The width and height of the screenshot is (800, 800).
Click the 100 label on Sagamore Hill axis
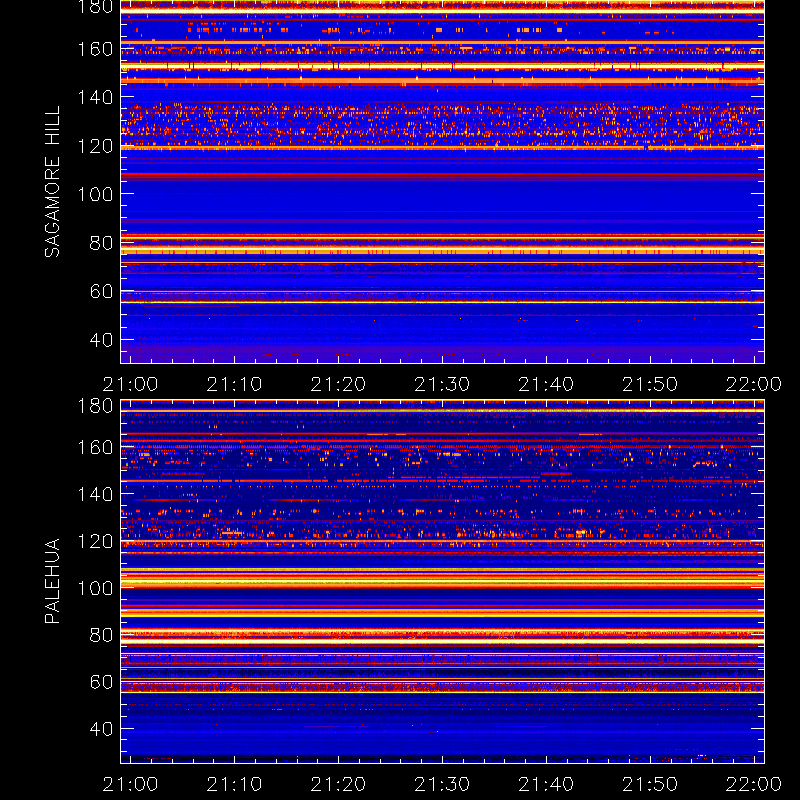pos(95,194)
